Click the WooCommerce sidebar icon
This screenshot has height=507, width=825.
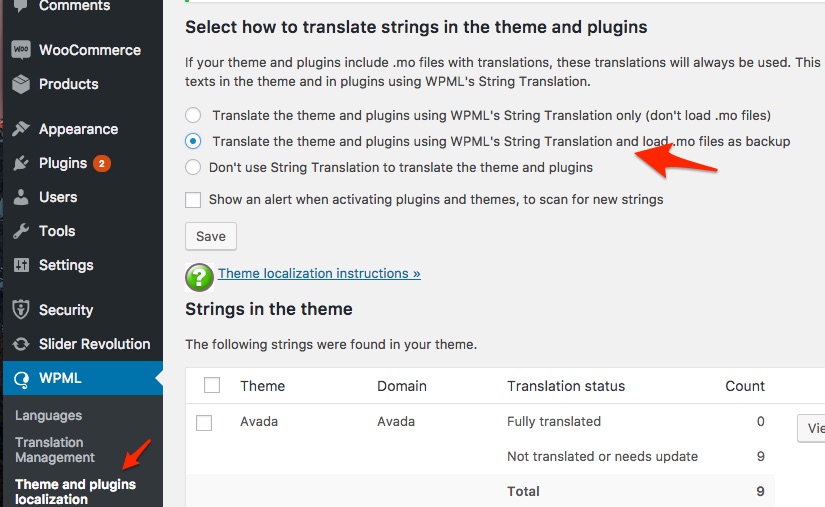(21, 50)
